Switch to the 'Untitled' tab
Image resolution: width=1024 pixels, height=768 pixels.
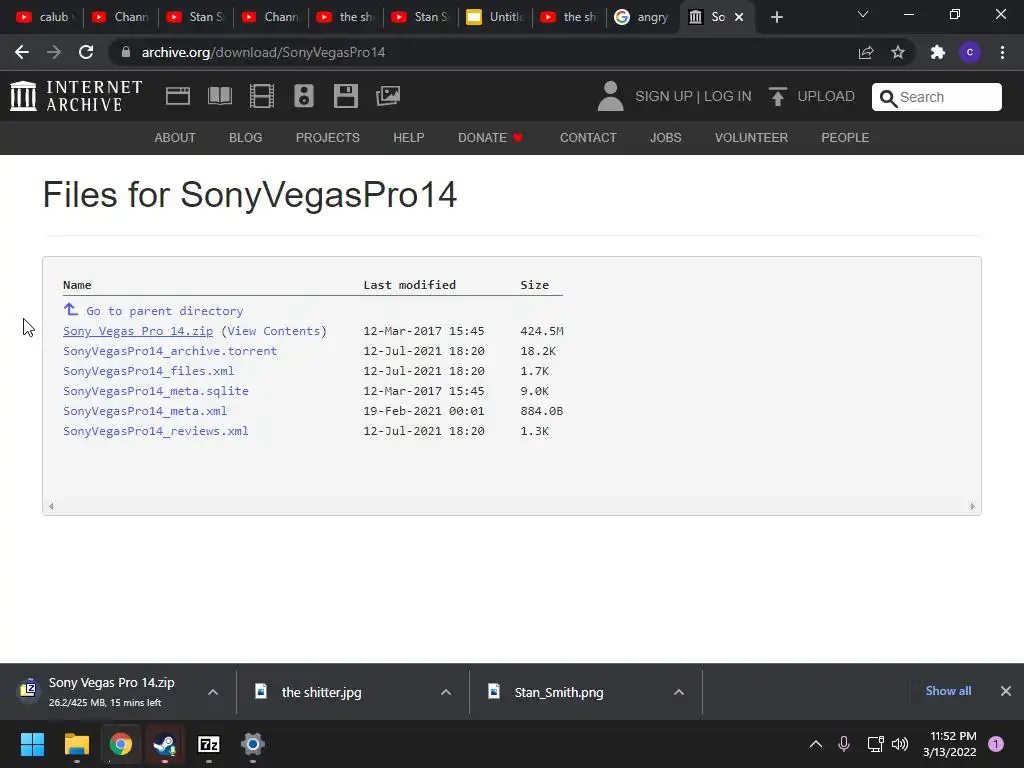(x=496, y=17)
